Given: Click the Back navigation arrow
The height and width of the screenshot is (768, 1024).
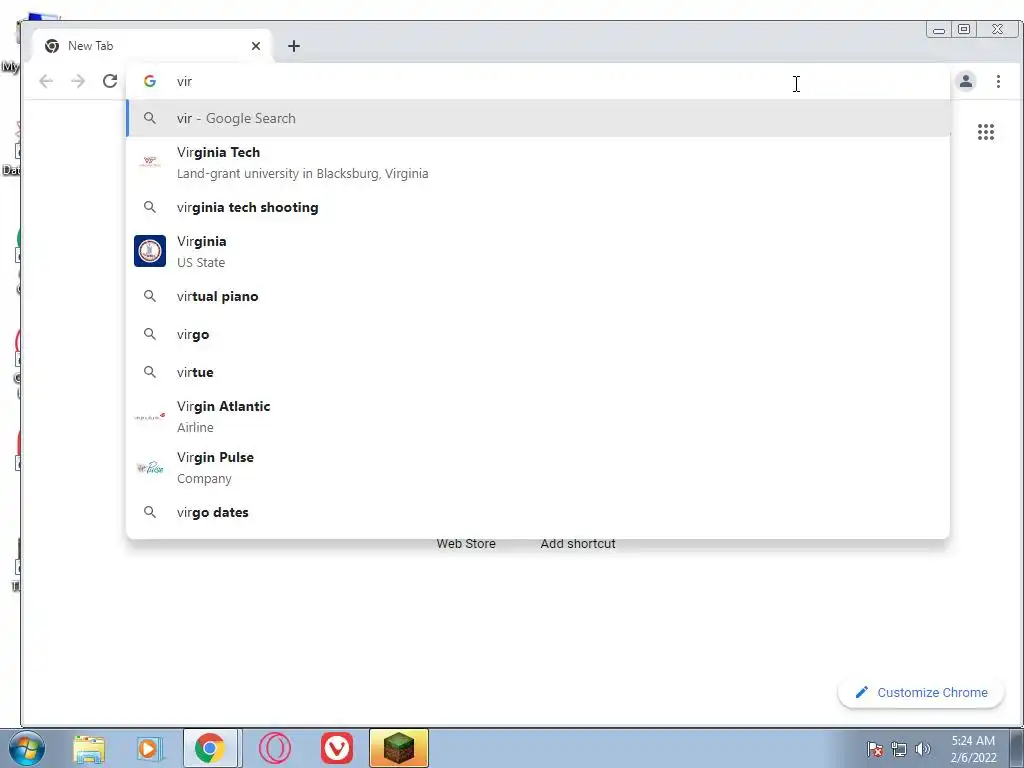Looking at the screenshot, I should pyautogui.click(x=46, y=81).
